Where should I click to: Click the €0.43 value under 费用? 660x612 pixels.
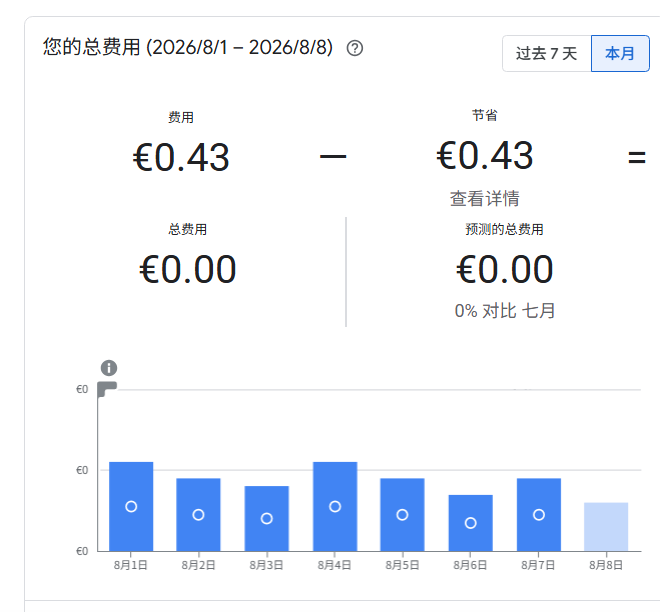(x=181, y=158)
